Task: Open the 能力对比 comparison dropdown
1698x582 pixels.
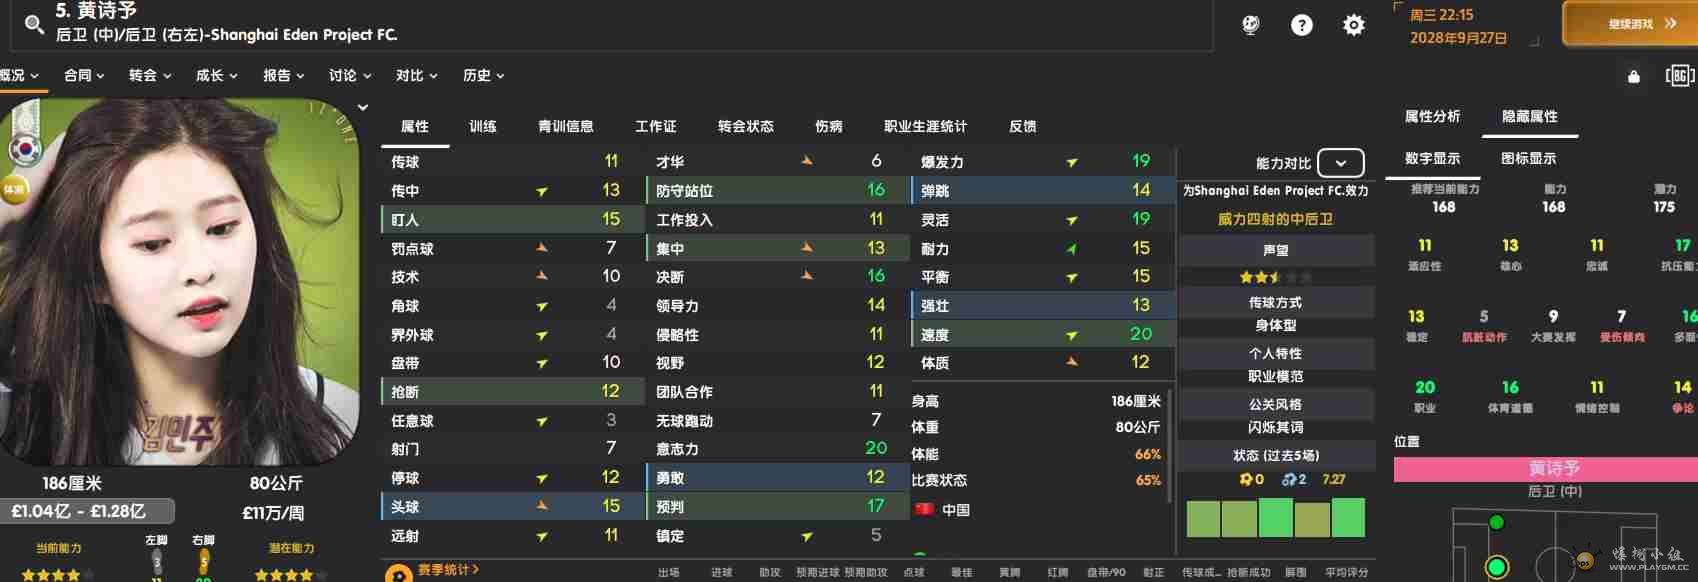Action: (1340, 163)
